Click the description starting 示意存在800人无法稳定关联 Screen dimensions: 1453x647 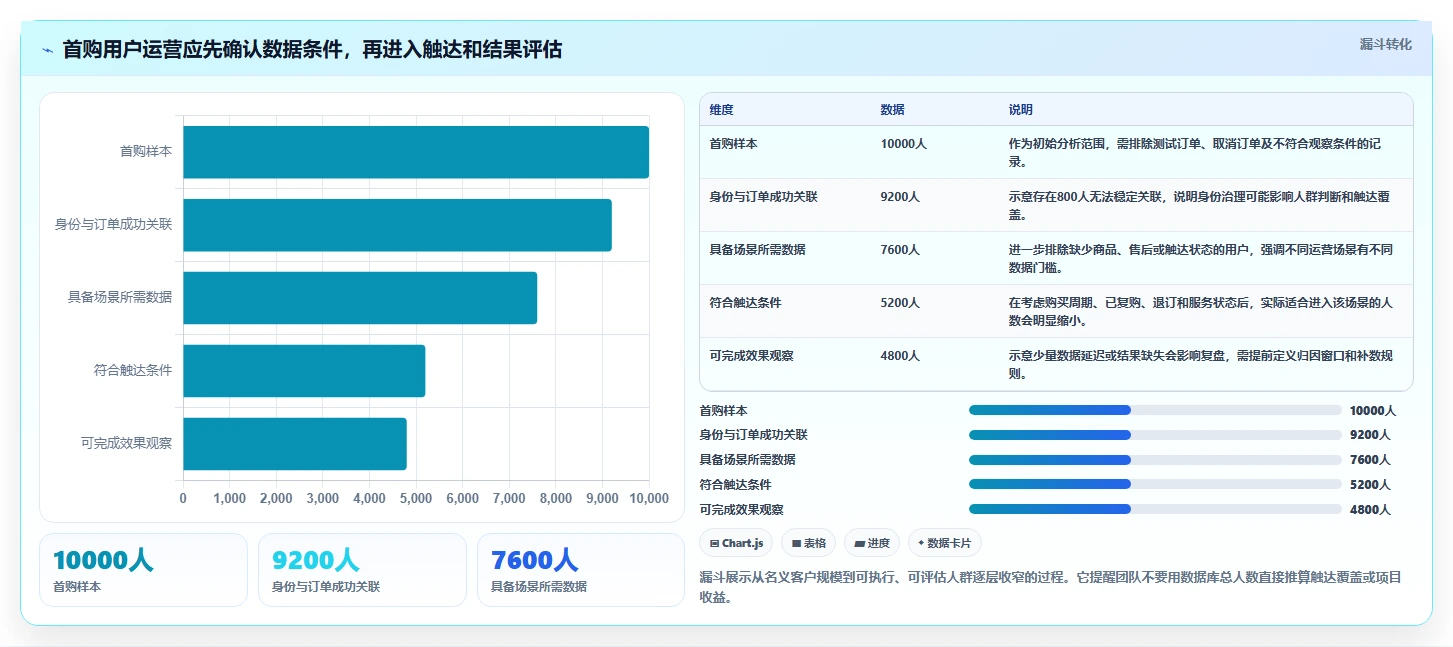[1200, 205]
